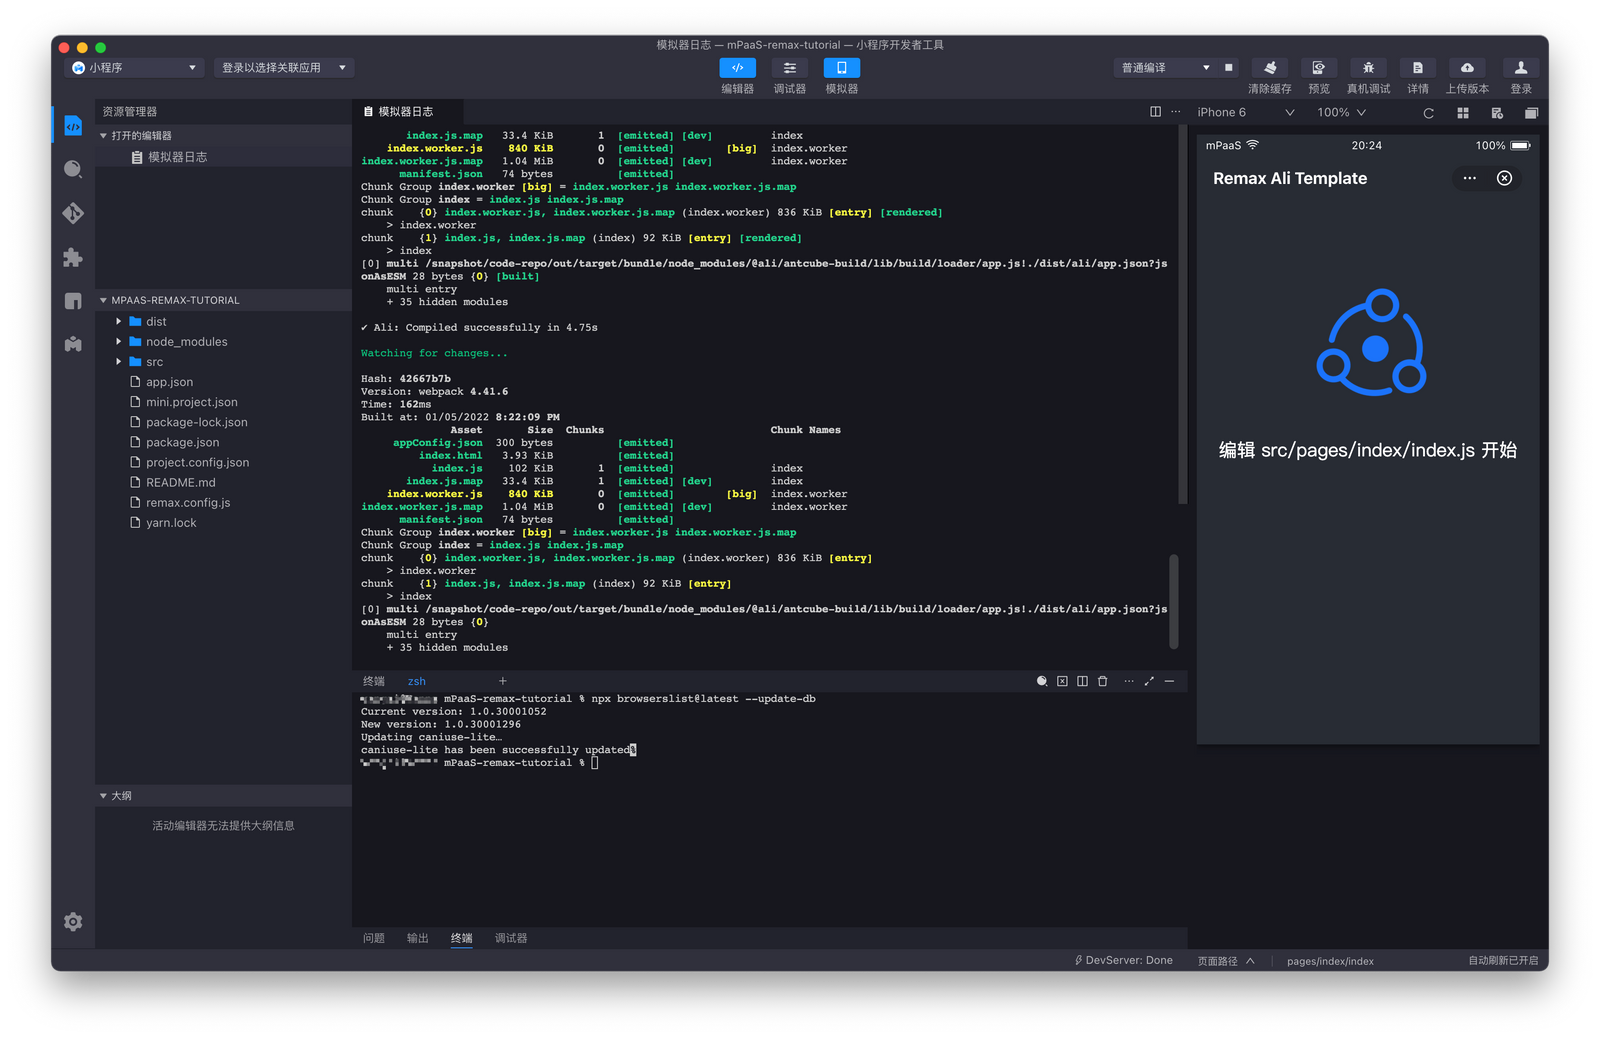Viewport: 1600px width, 1039px height.
Task: Click the search icon in activity bar
Action: [73, 169]
